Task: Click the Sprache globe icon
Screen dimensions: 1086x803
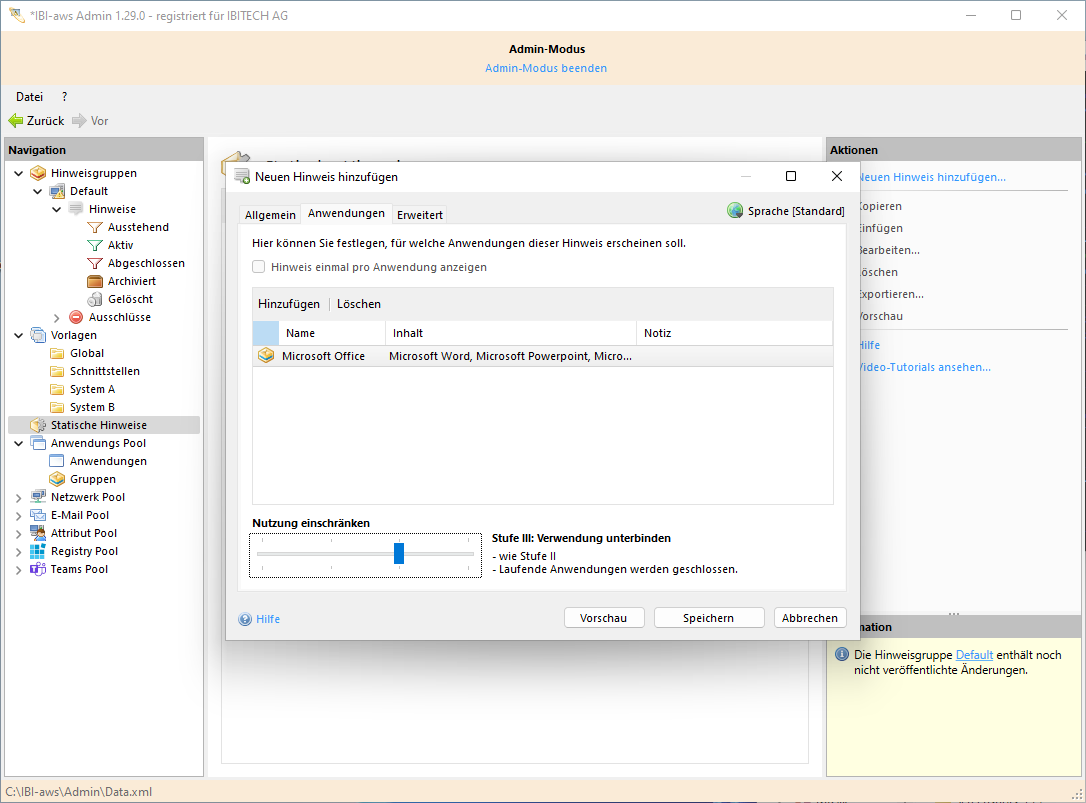Action: click(735, 211)
